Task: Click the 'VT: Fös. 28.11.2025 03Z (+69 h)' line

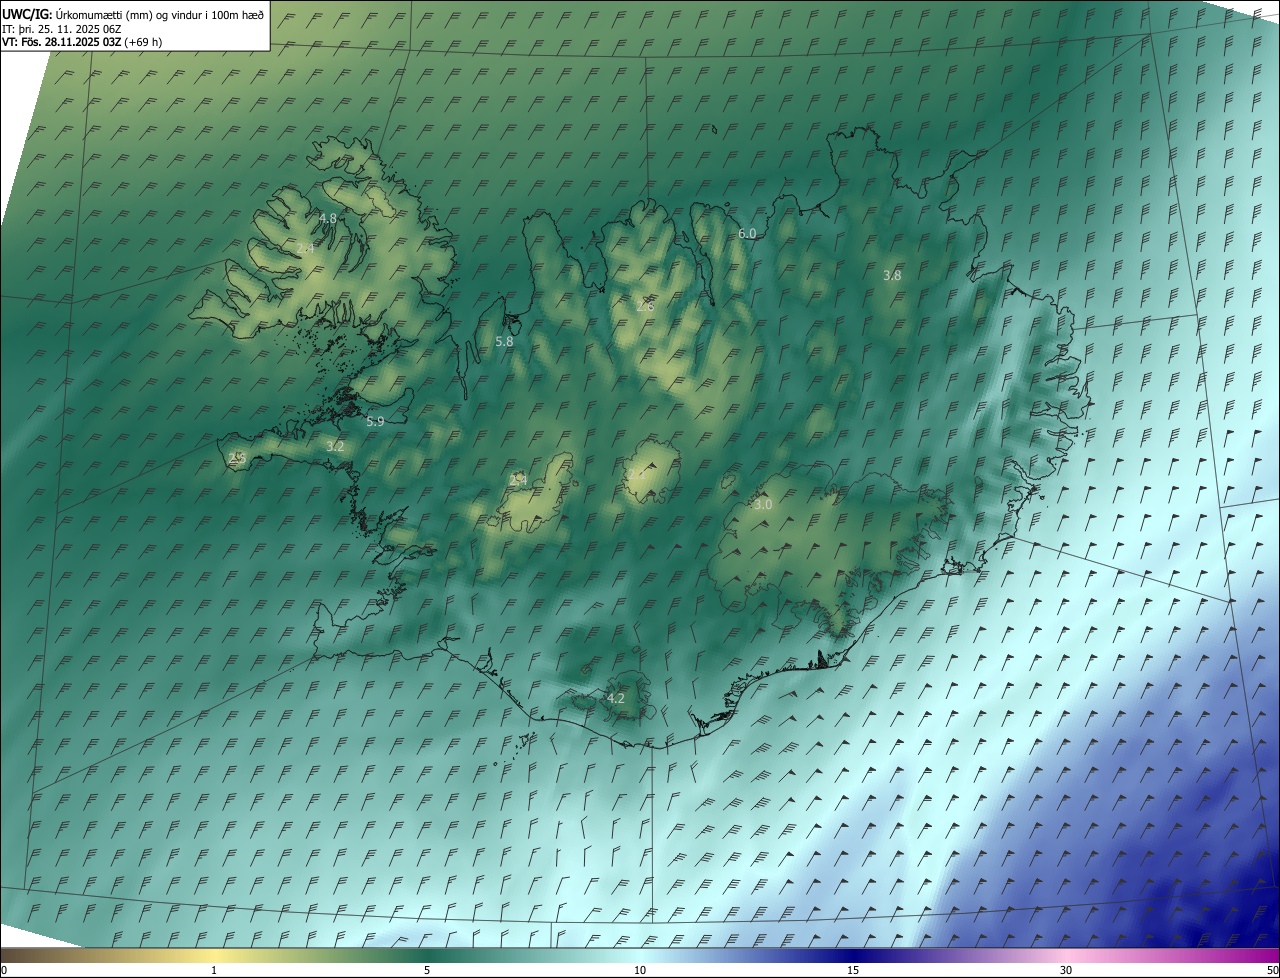Action: tap(82, 42)
